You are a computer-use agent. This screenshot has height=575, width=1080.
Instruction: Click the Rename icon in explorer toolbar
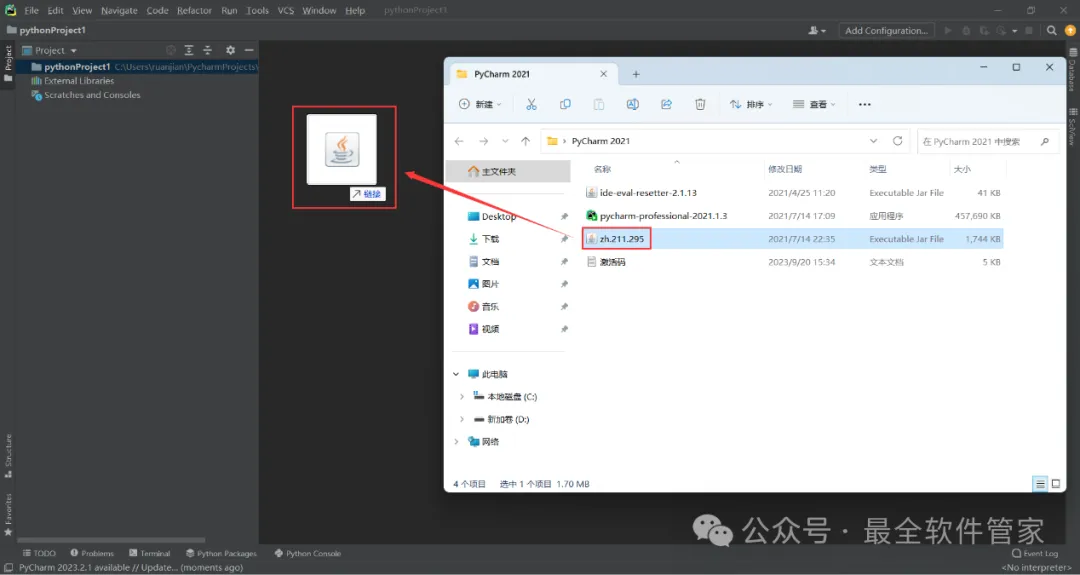point(632,104)
